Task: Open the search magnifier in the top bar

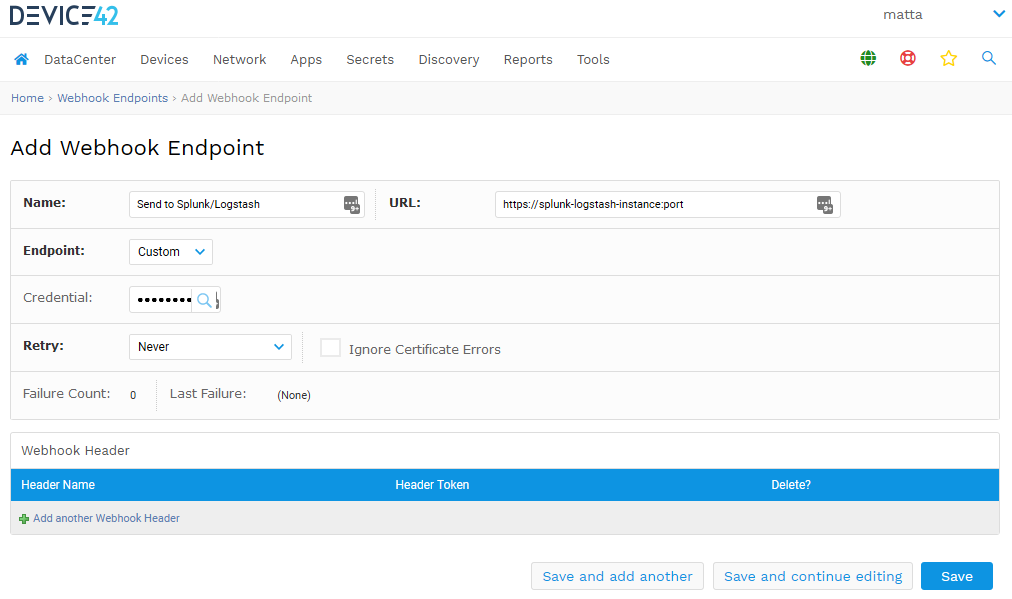Action: (x=988, y=58)
